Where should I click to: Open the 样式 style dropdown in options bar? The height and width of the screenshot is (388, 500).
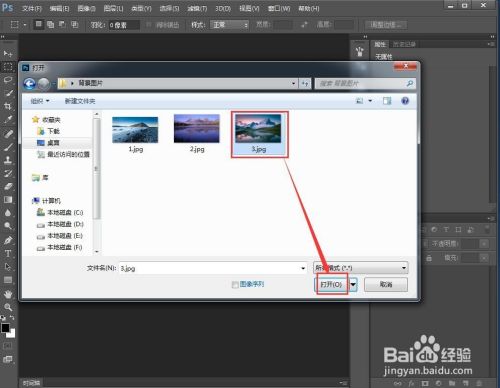coord(230,25)
